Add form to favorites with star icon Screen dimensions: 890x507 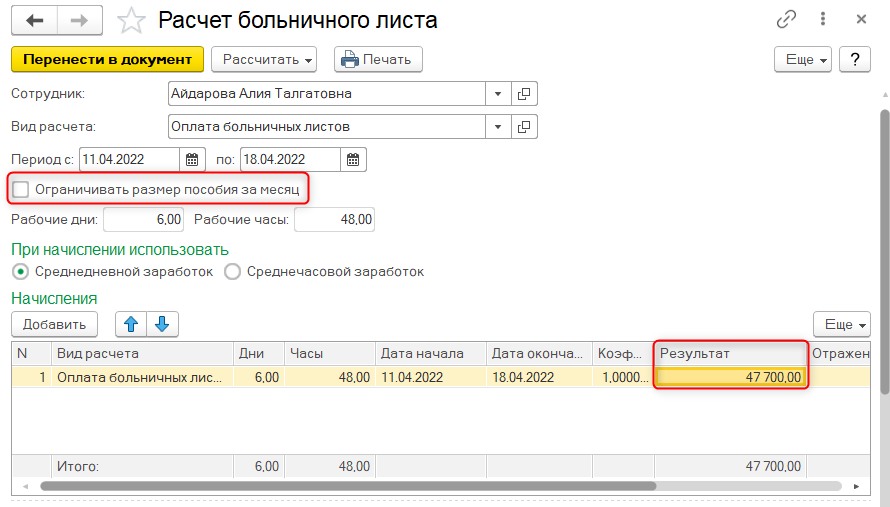(x=130, y=21)
